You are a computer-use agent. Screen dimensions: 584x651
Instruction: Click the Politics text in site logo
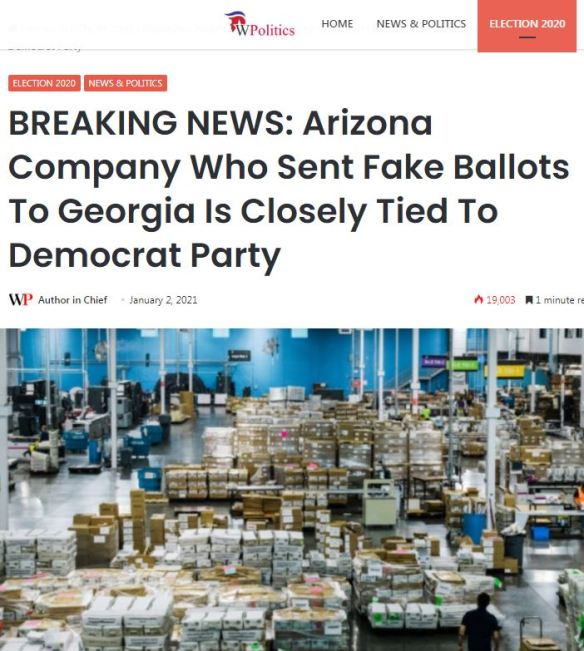(x=273, y=30)
